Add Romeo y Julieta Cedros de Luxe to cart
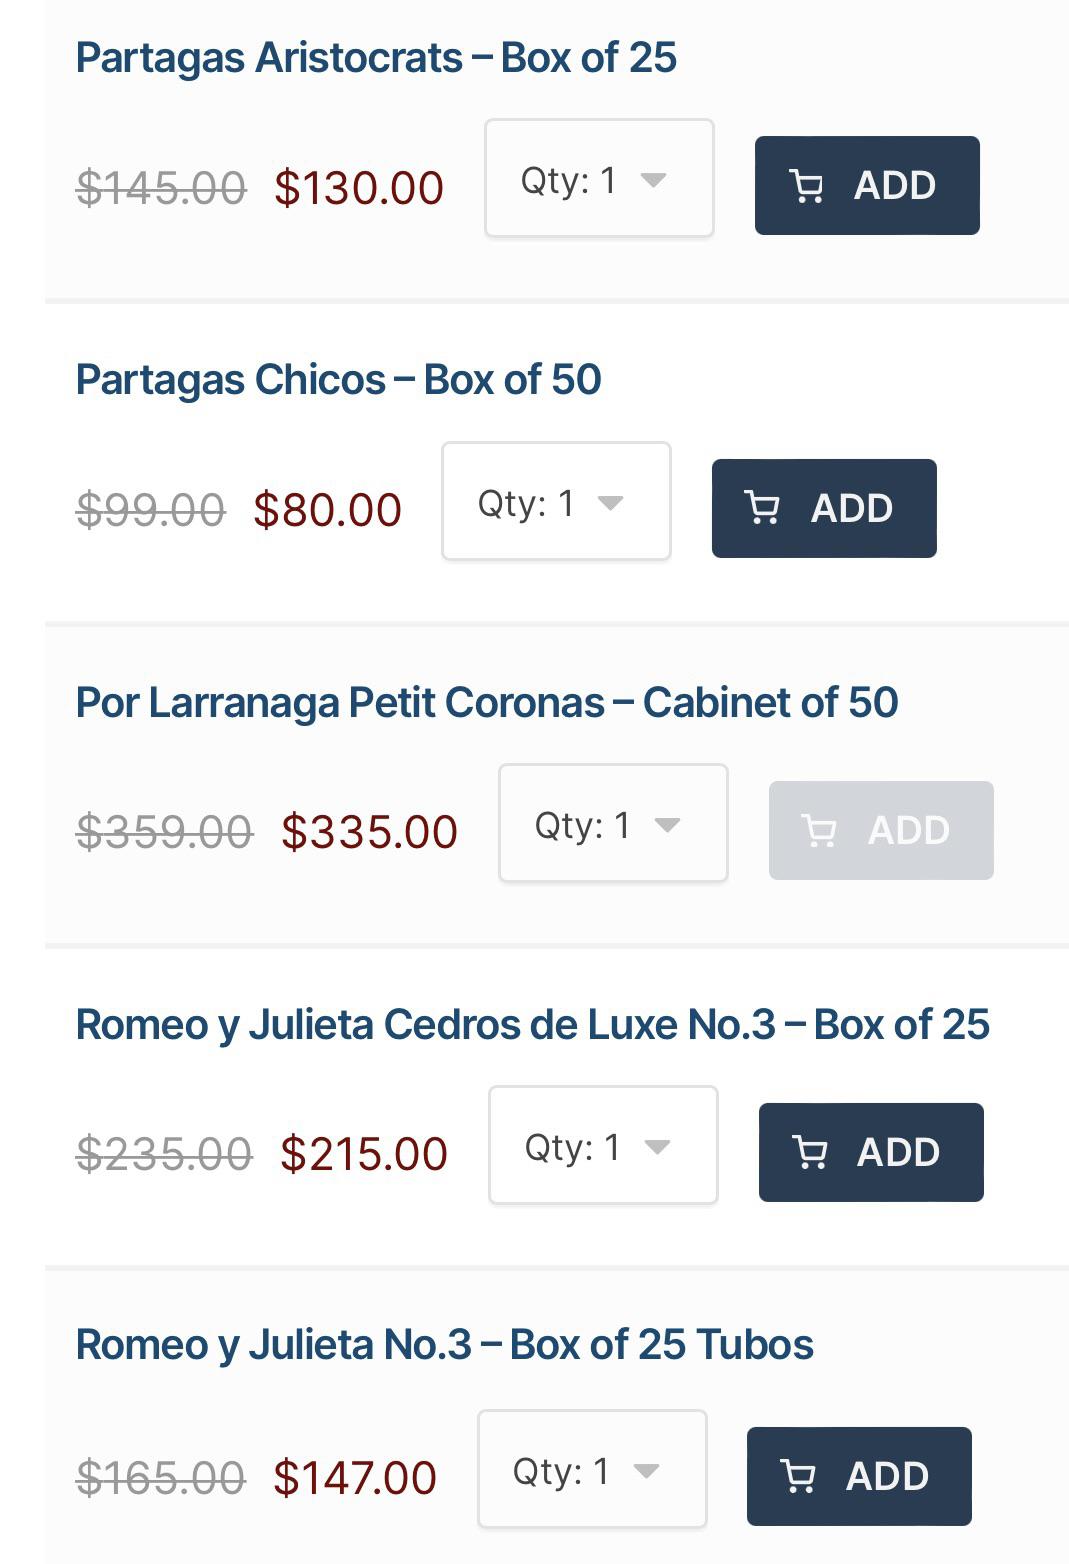 coord(870,1152)
